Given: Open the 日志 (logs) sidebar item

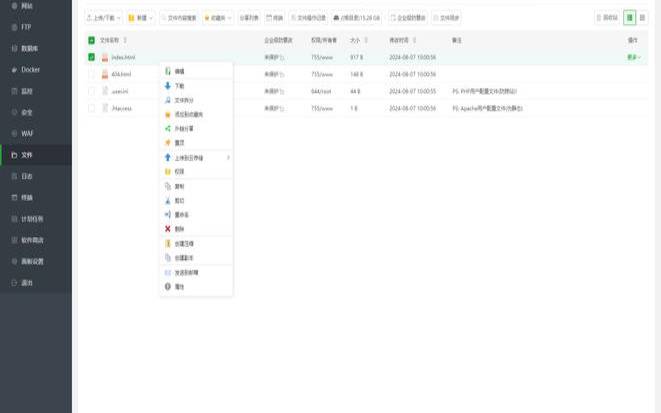Looking at the screenshot, I should pyautogui.click(x=35, y=176).
